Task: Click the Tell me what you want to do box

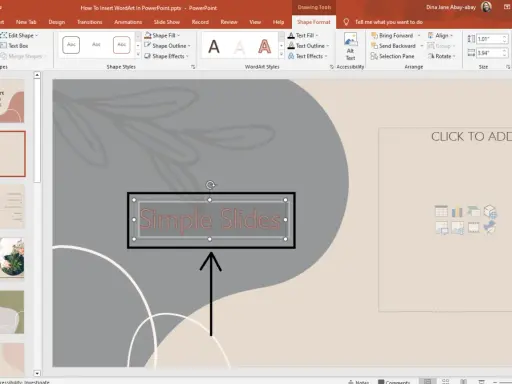Action: coord(389,22)
